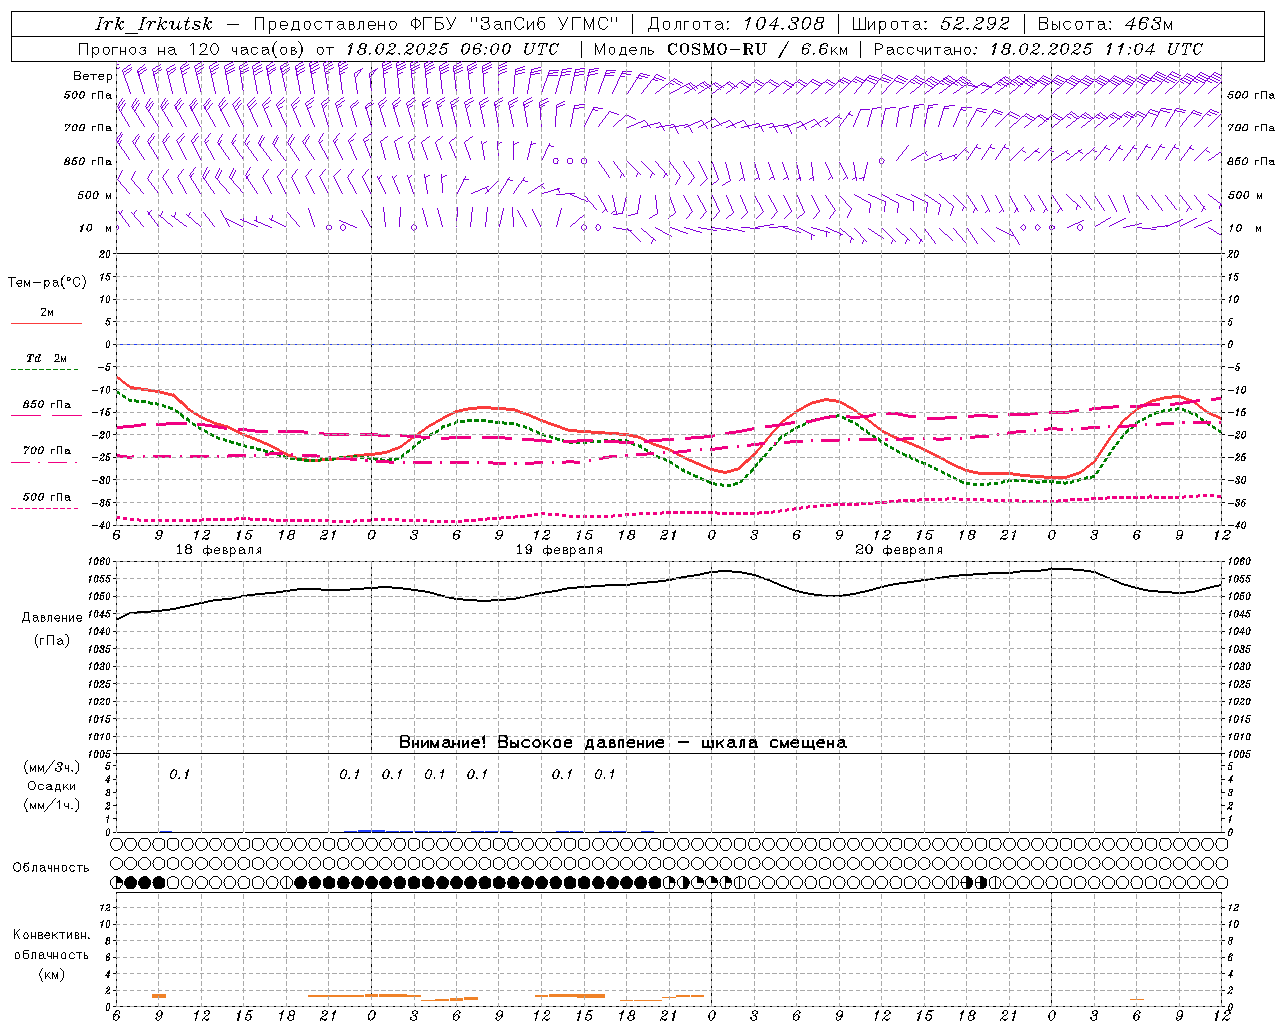This screenshot has height=1024, width=1280.
Task: Click "Прогноз на 120 часа(ов)" forecast header text
Action: (x=192, y=49)
